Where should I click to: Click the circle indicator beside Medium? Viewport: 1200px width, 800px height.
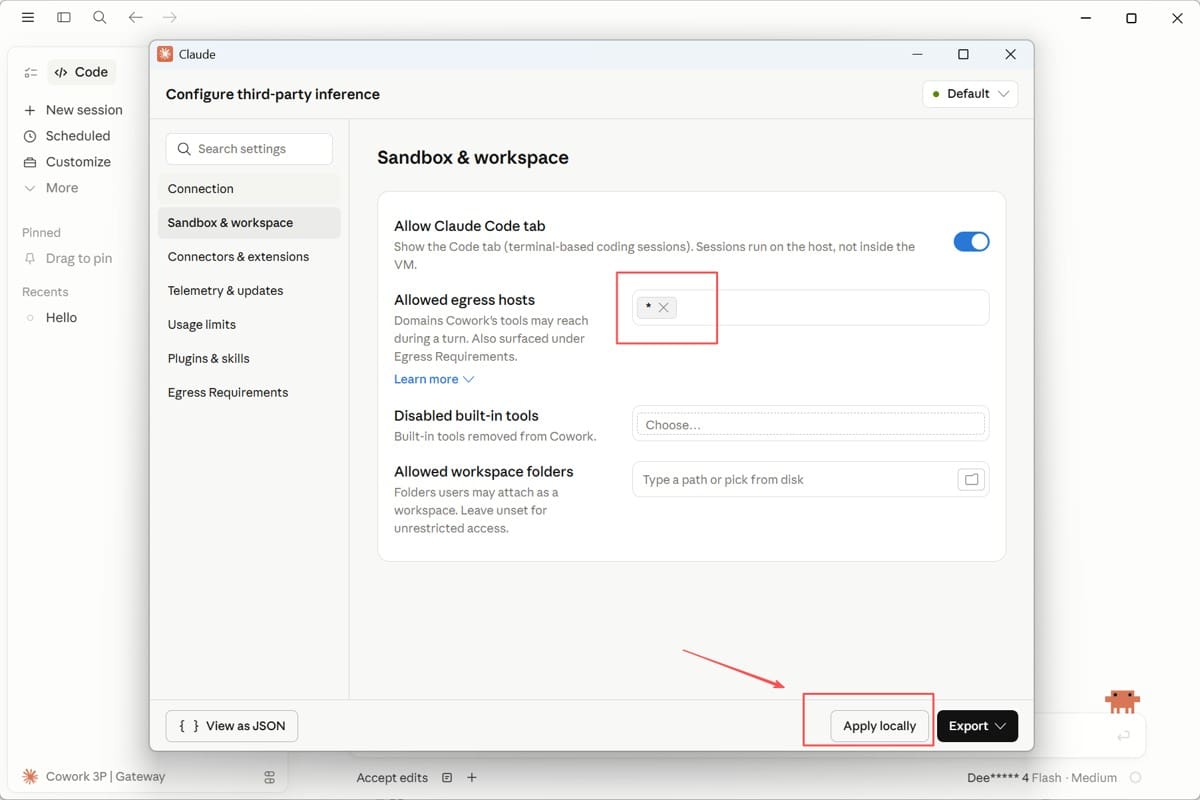1135,778
